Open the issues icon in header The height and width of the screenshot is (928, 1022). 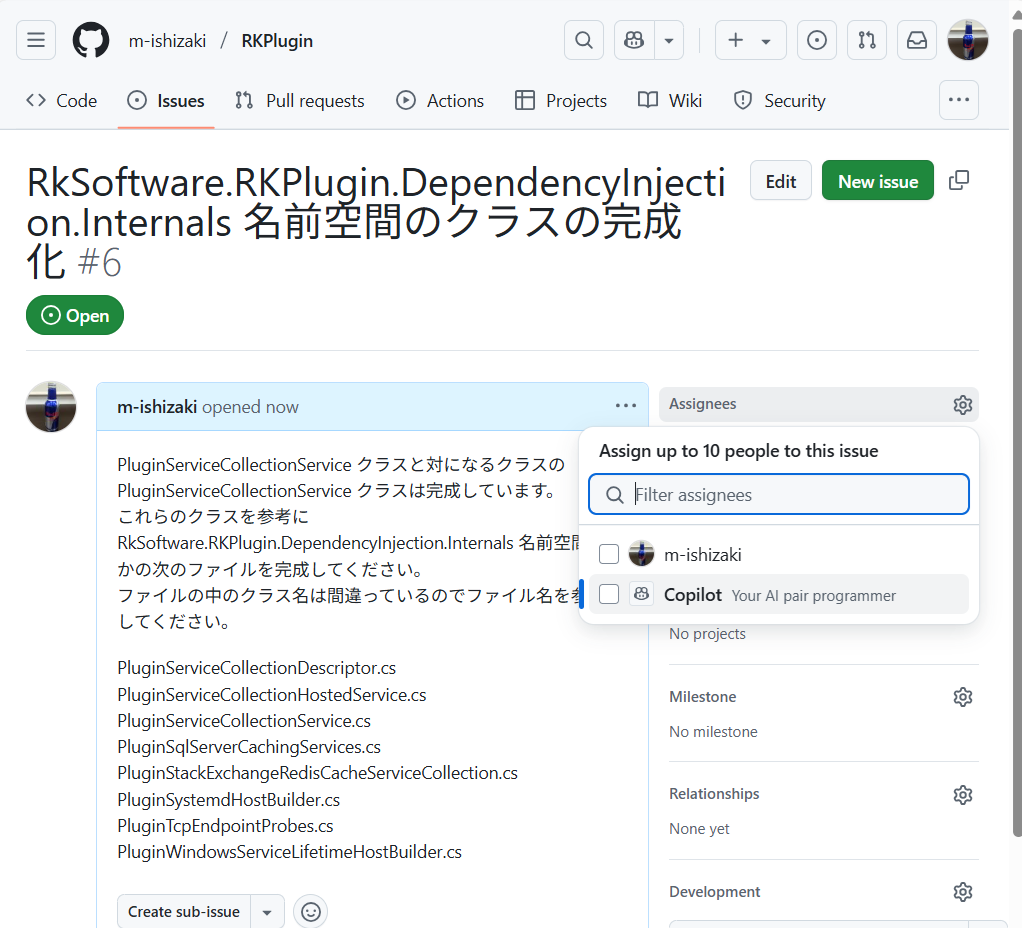(x=817, y=40)
